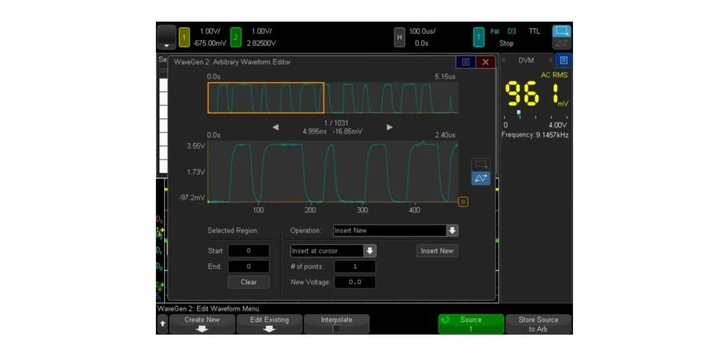The height and width of the screenshot is (360, 720).
Task: Click the channel 1 yellow indicator
Action: tap(184, 37)
